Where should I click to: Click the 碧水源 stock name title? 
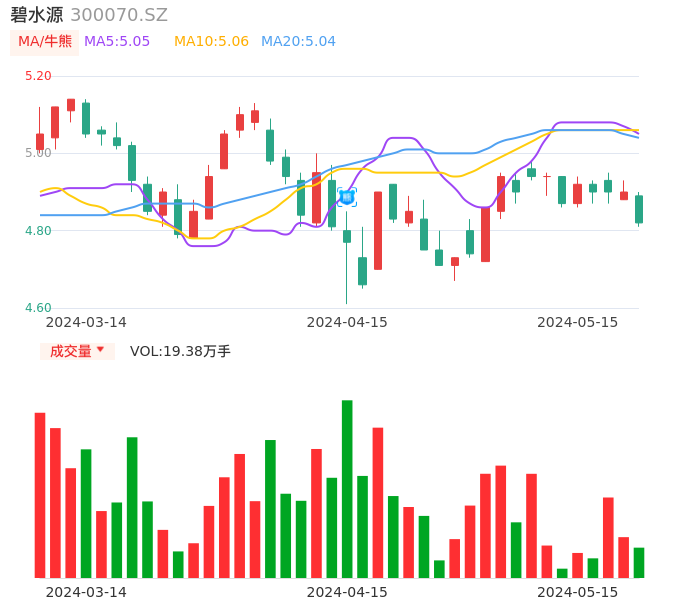37,15
